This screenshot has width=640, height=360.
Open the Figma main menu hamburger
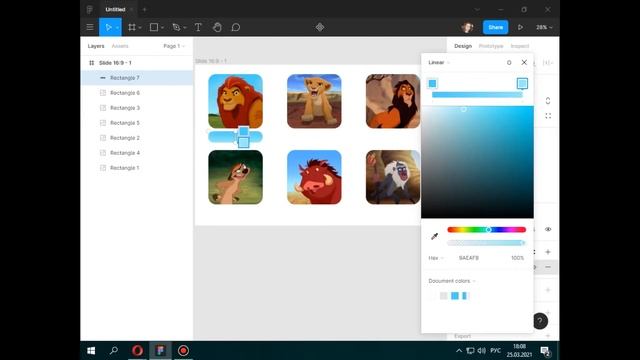(x=90, y=27)
